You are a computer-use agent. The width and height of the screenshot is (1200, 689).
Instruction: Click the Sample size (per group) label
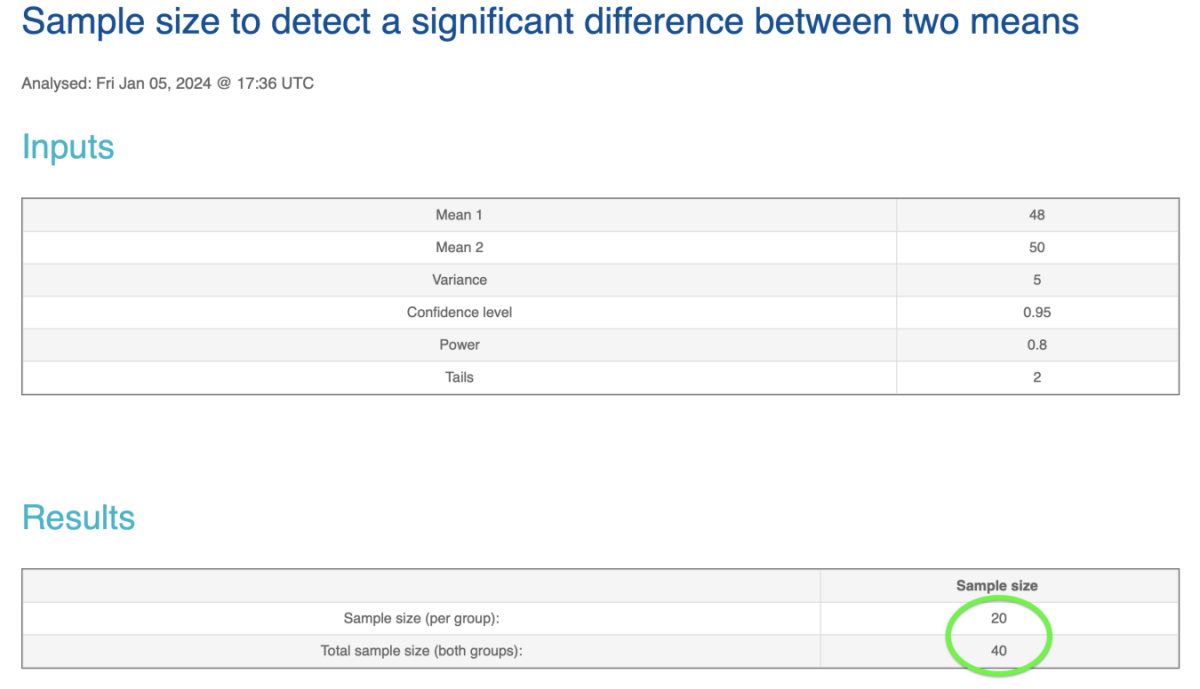[x=421, y=618]
